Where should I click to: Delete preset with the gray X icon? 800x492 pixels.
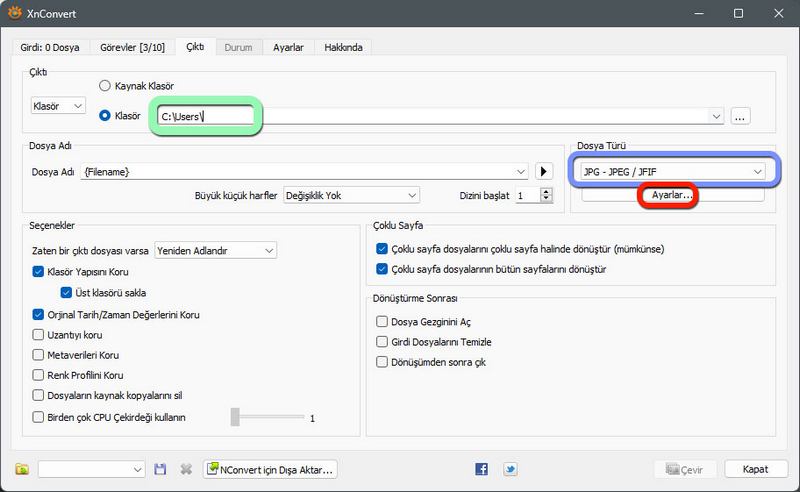point(186,469)
